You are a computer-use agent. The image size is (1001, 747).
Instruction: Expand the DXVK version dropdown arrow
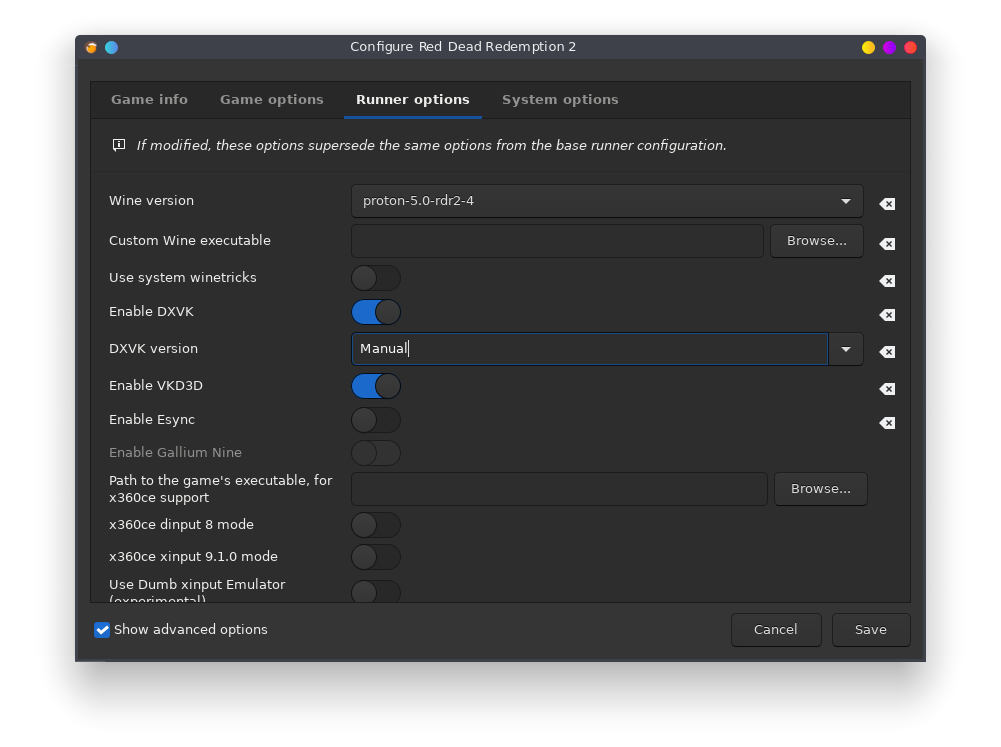846,349
